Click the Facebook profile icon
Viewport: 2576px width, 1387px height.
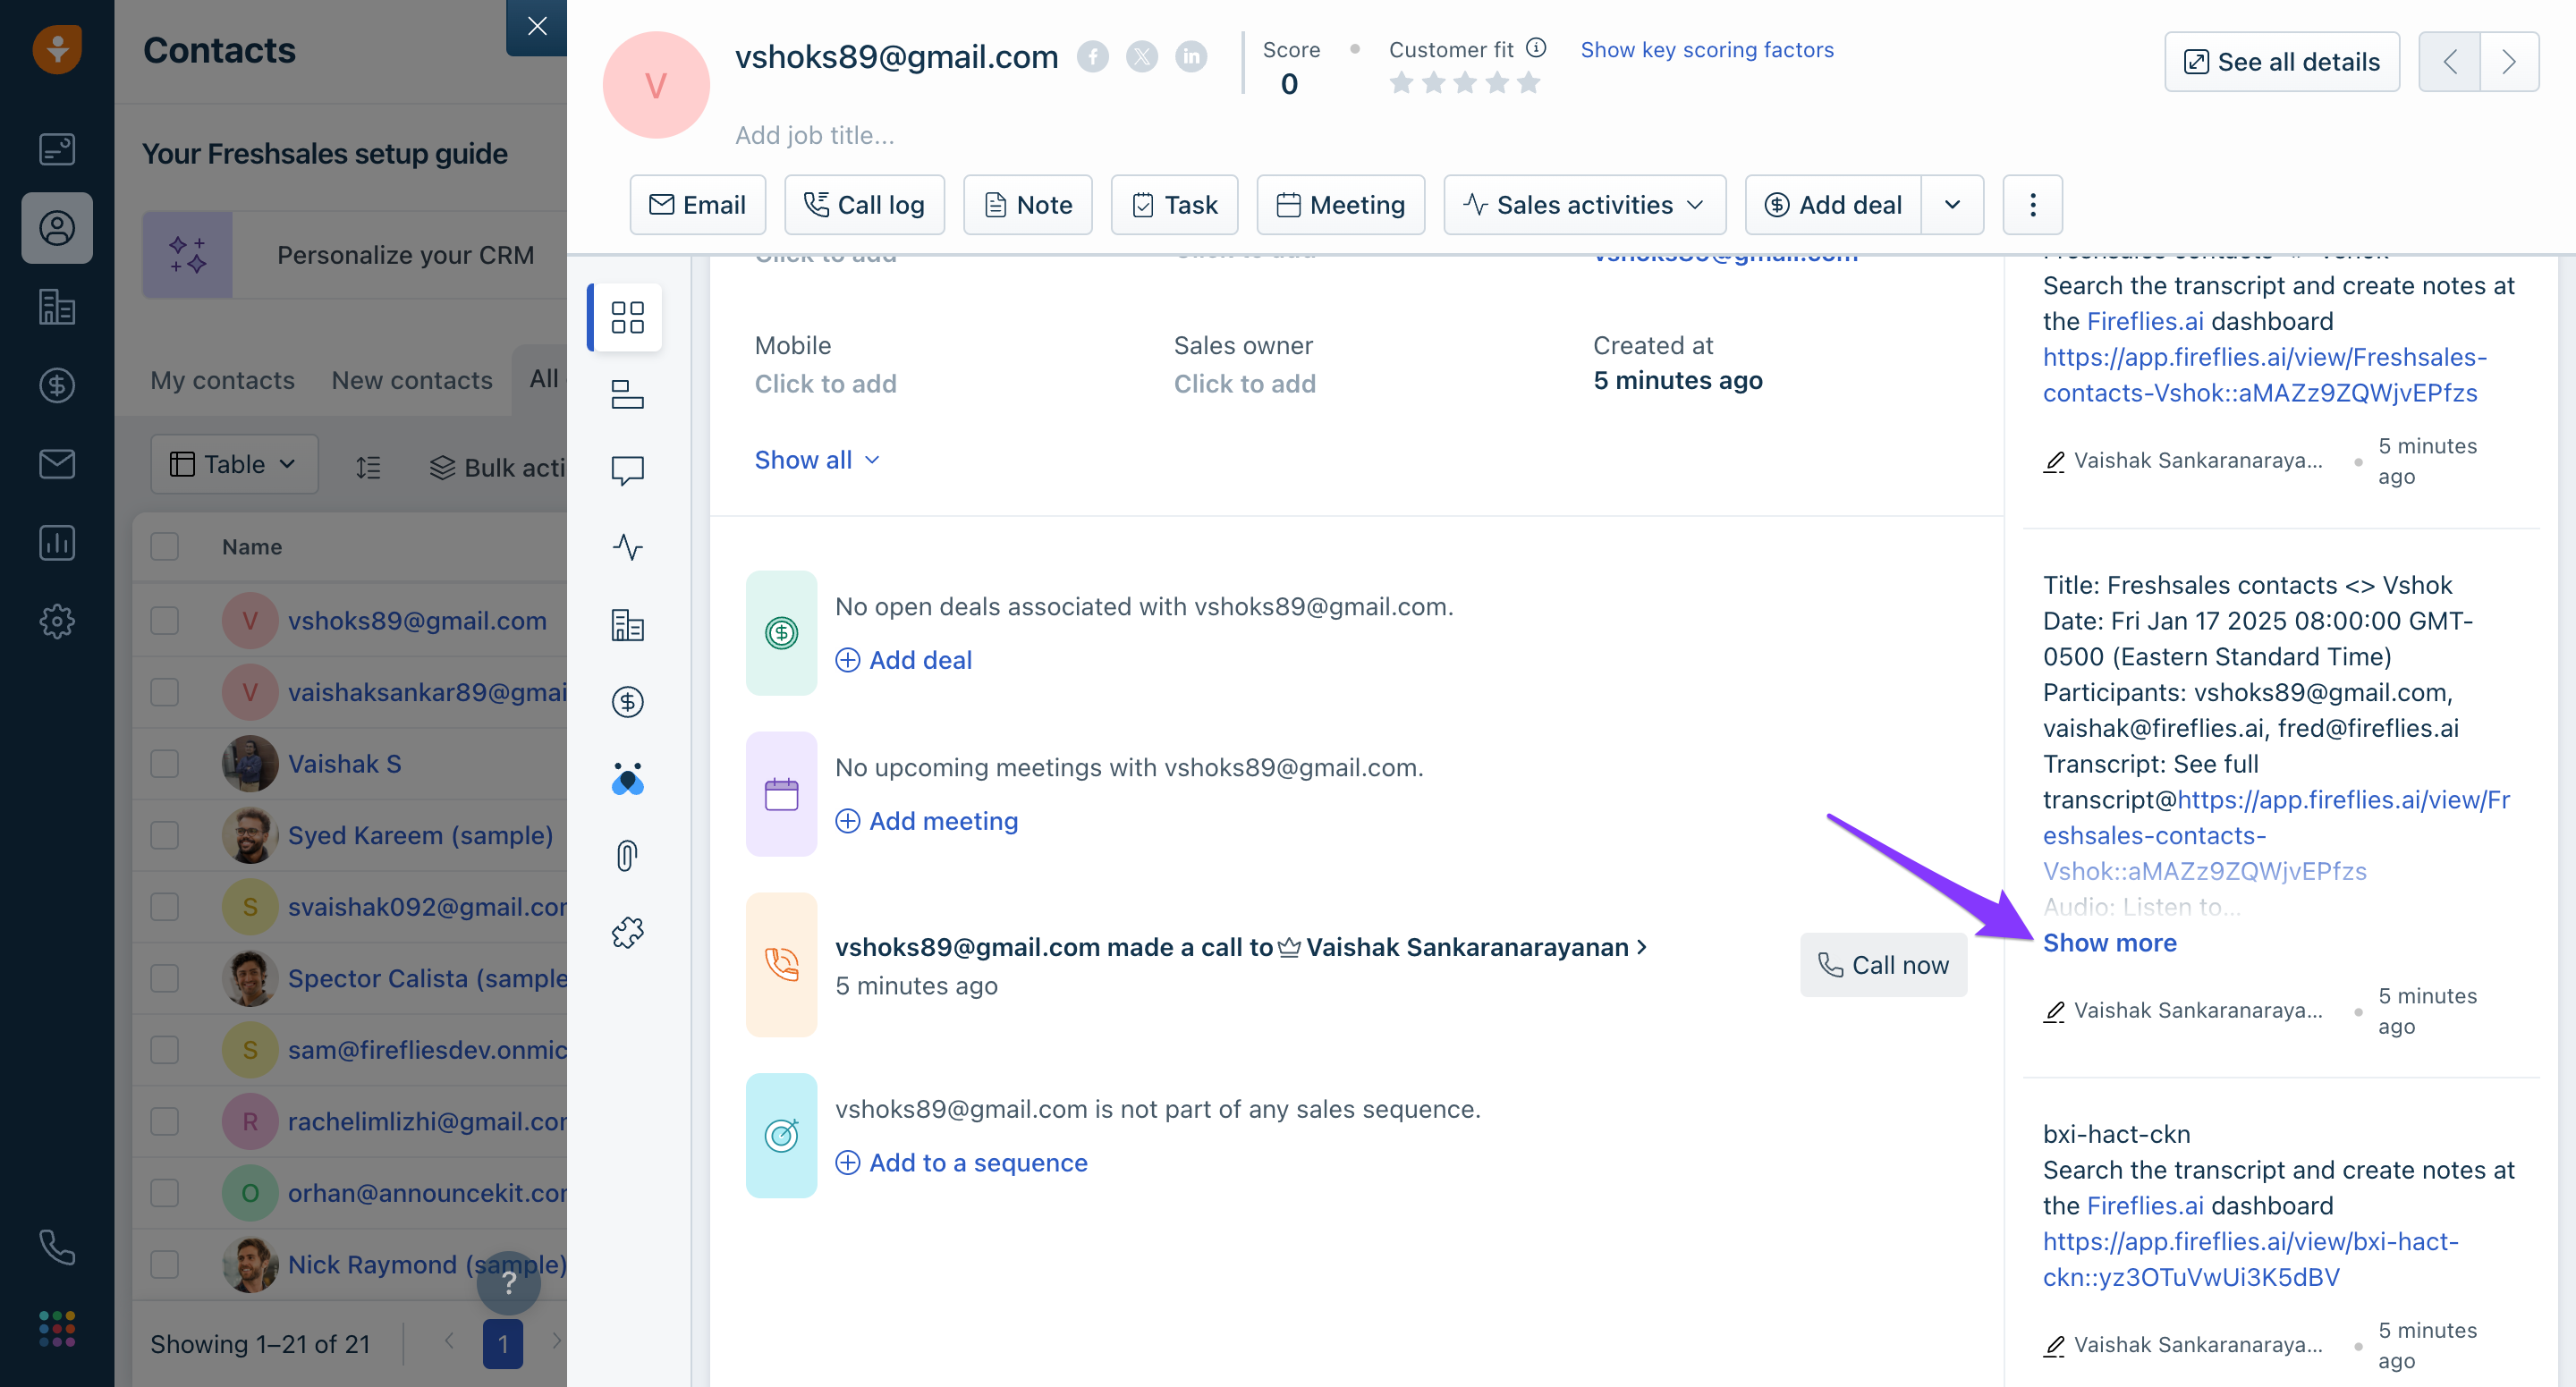tap(1092, 57)
